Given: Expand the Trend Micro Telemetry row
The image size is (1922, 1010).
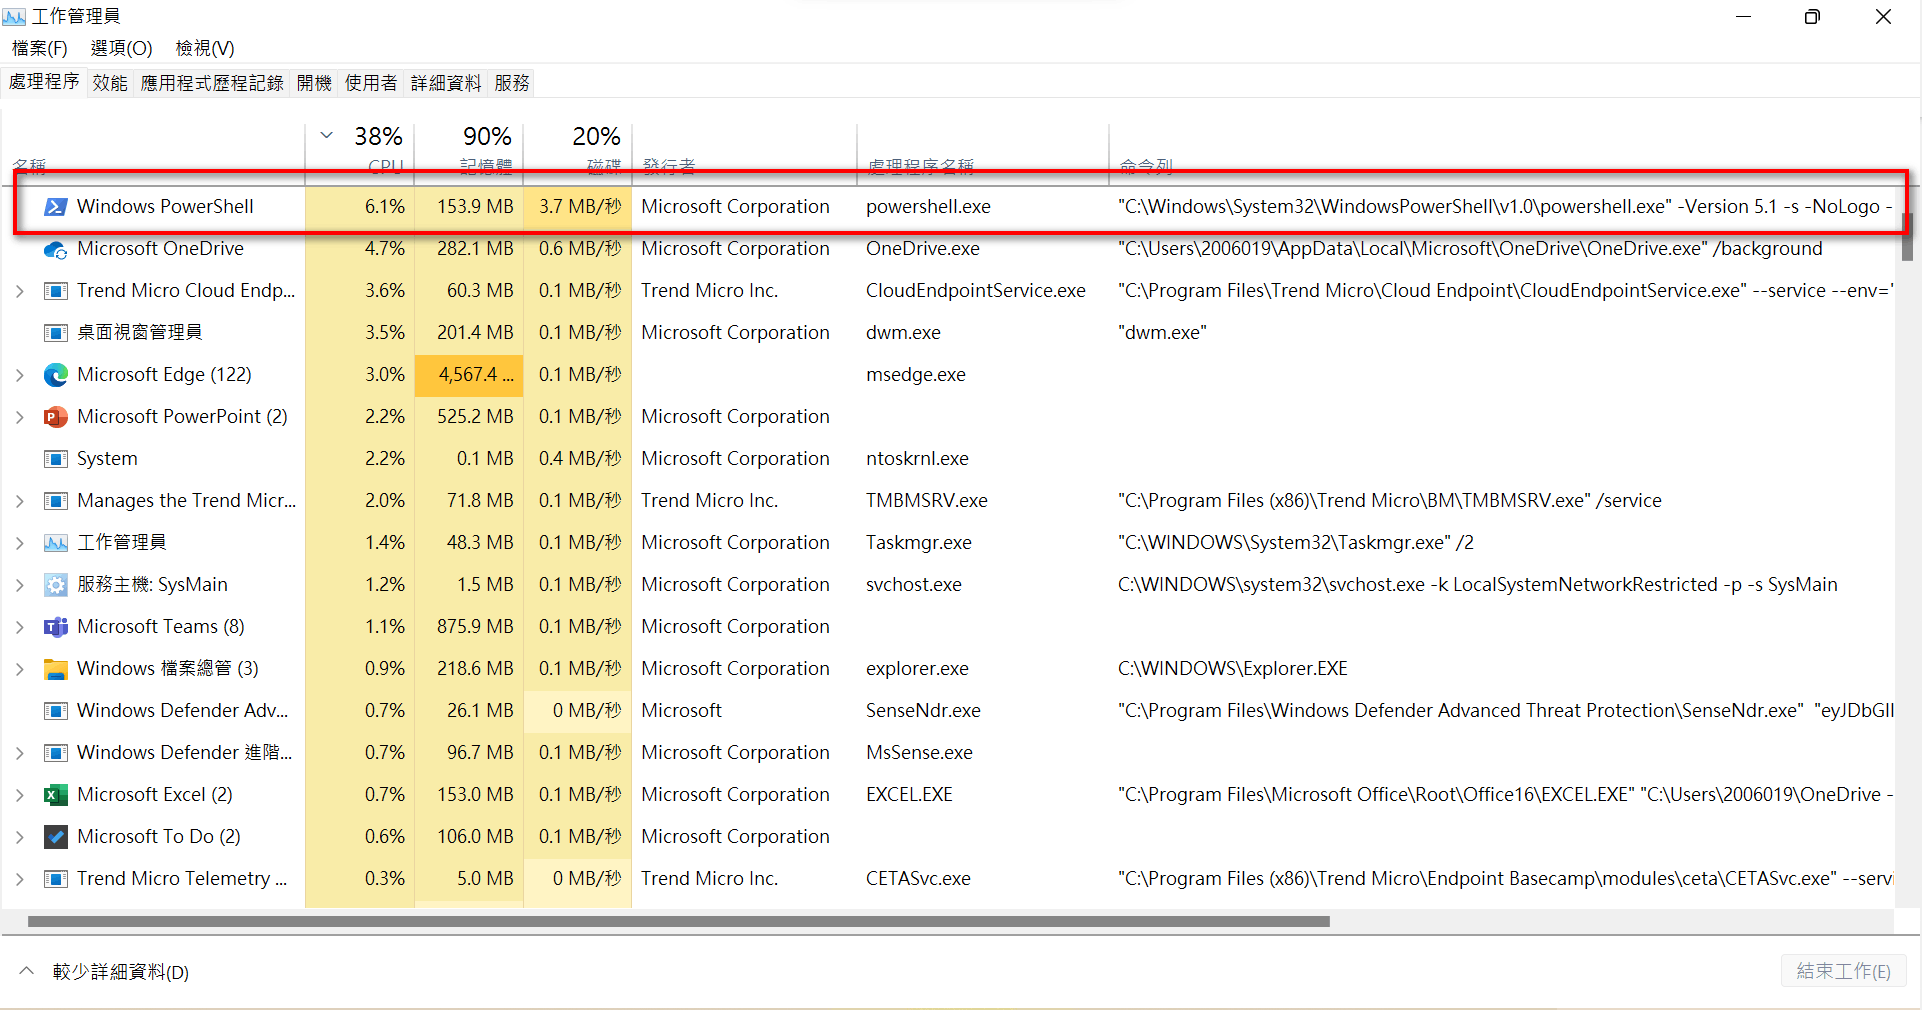Looking at the screenshot, I should coord(20,879).
